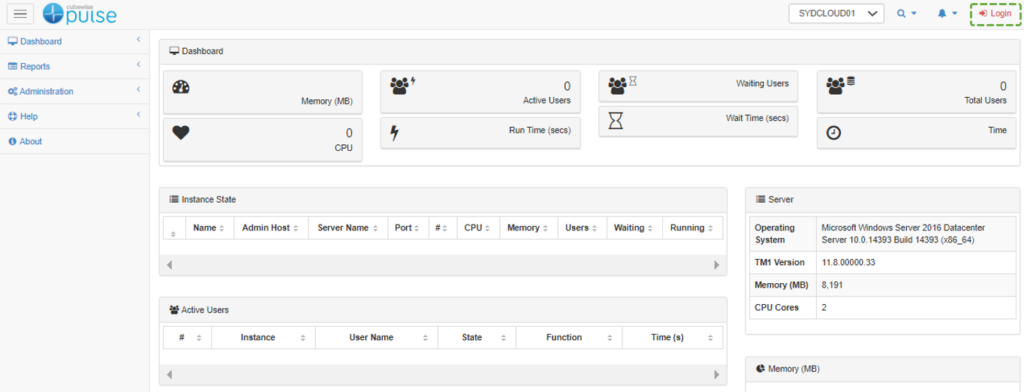1024x392 pixels.
Task: Click the Run Time lightning icon
Action: pyautogui.click(x=394, y=133)
